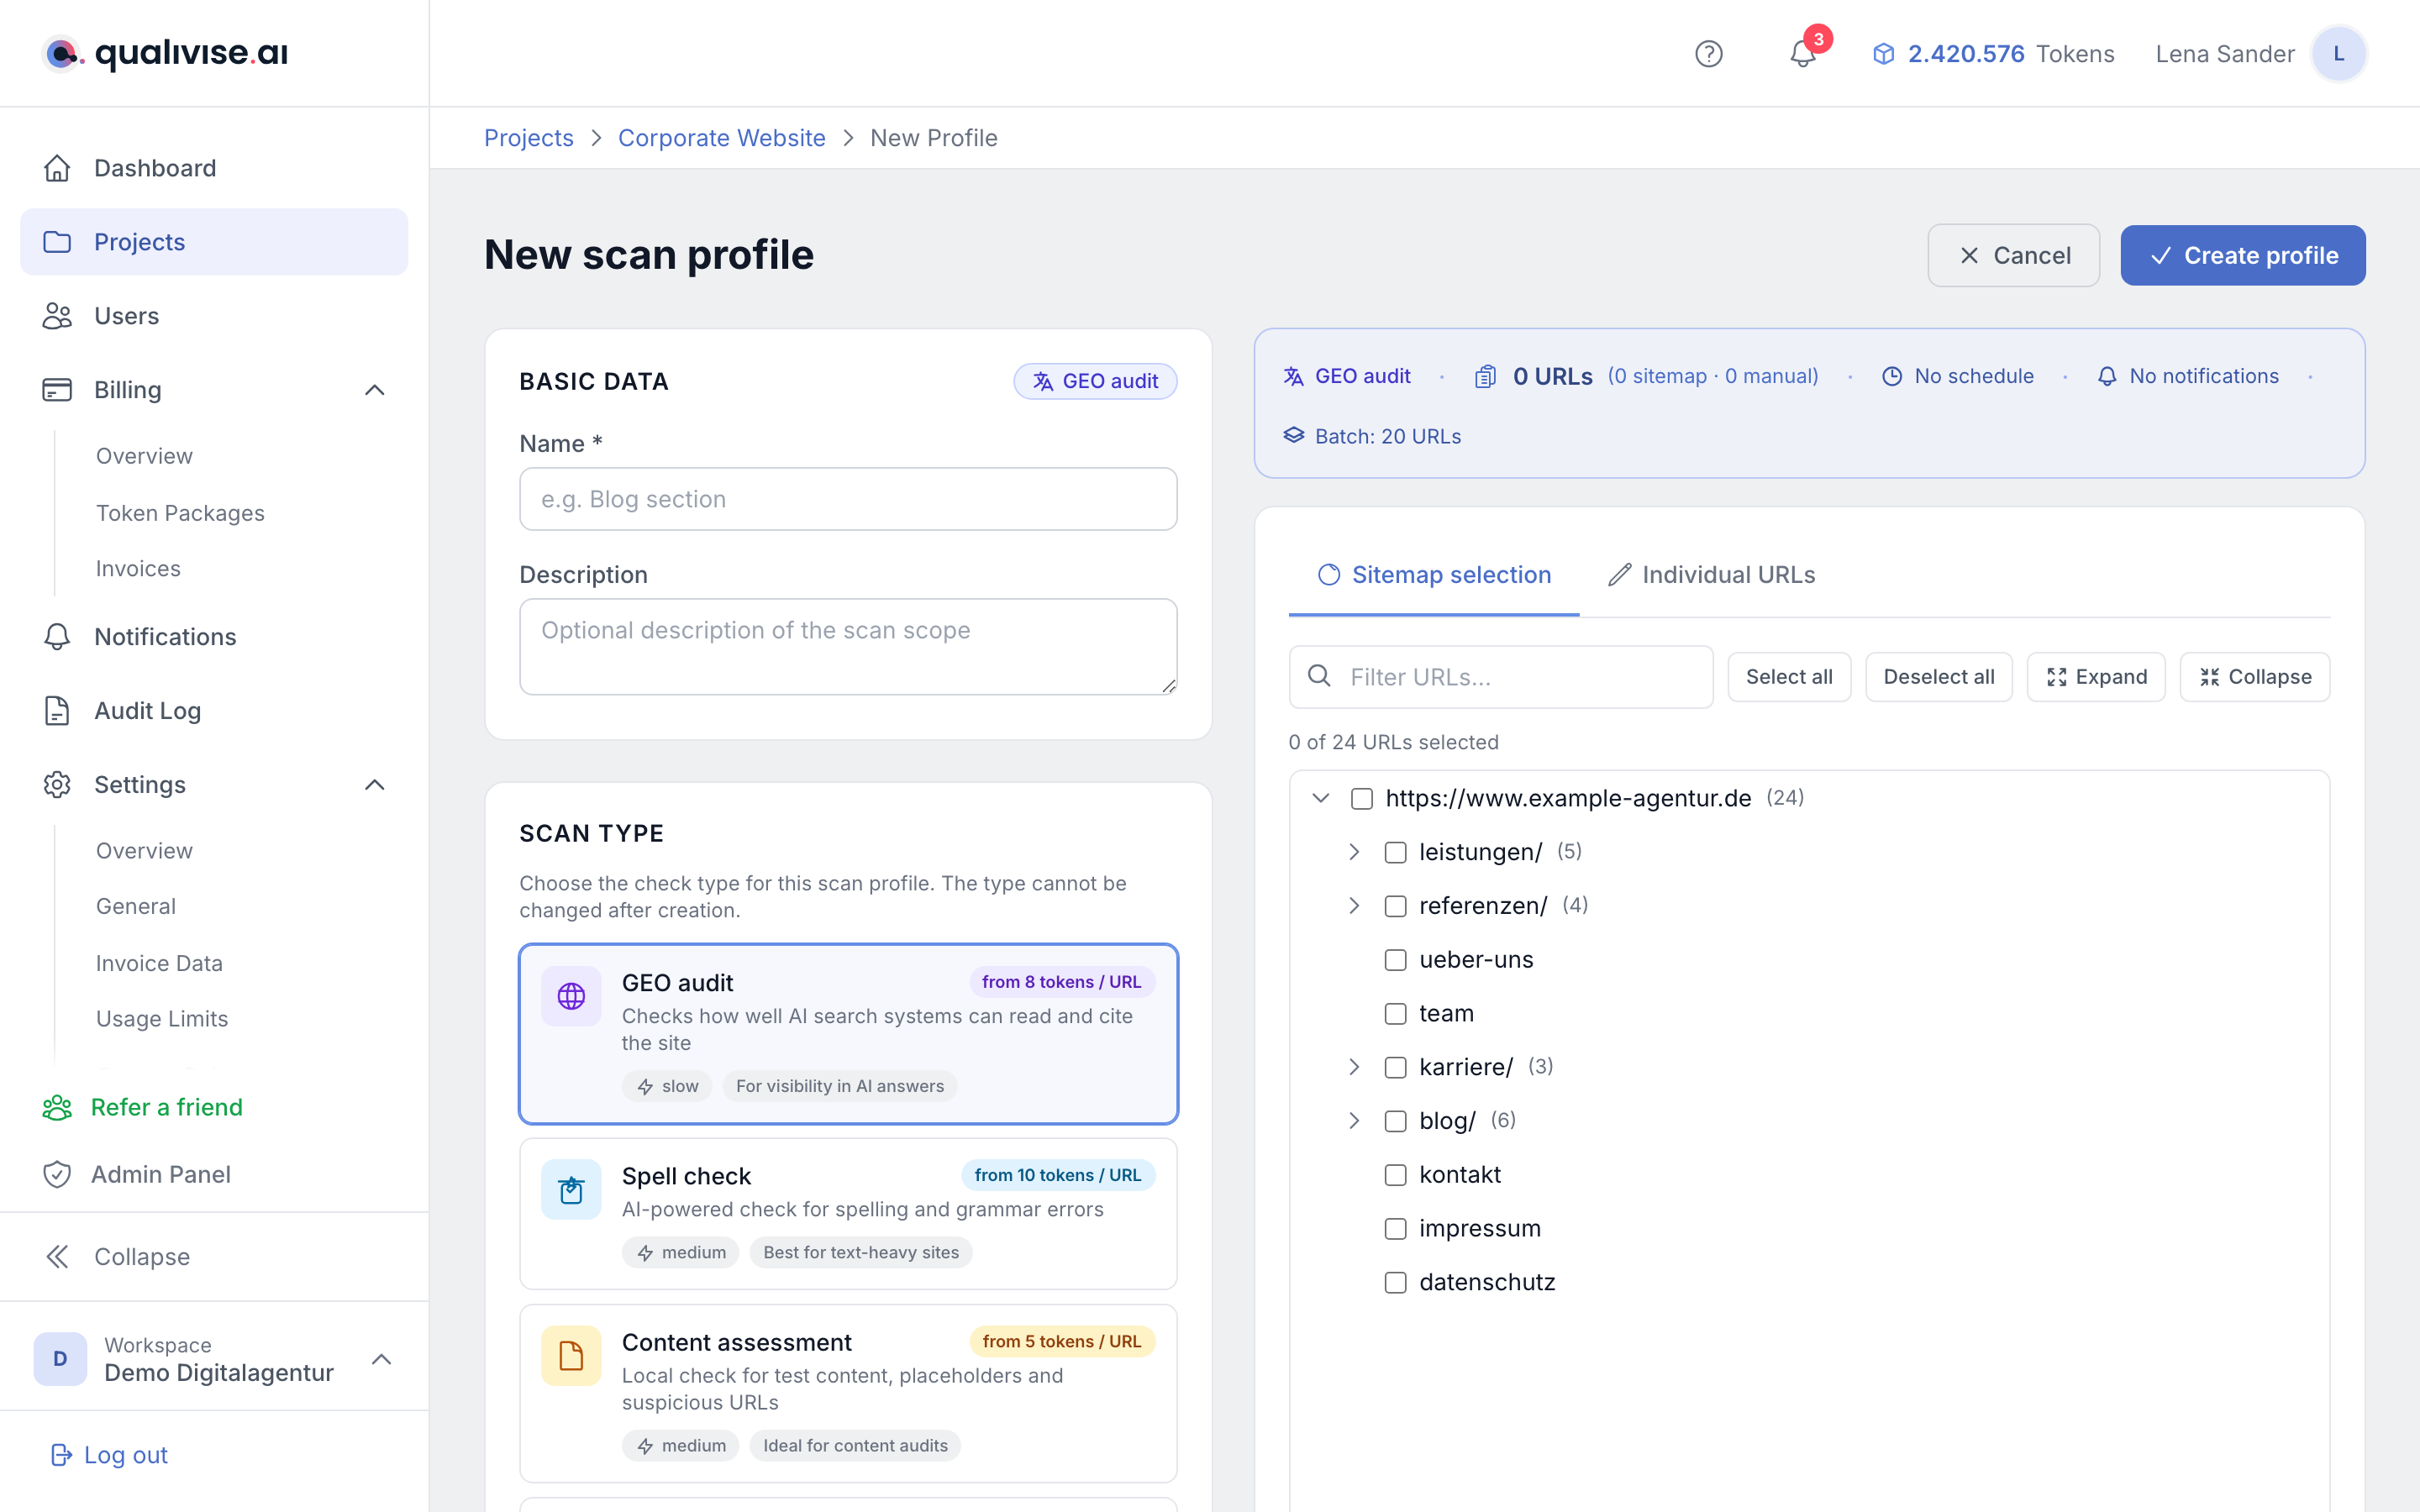Check the kontakt checkbox

[1395, 1175]
